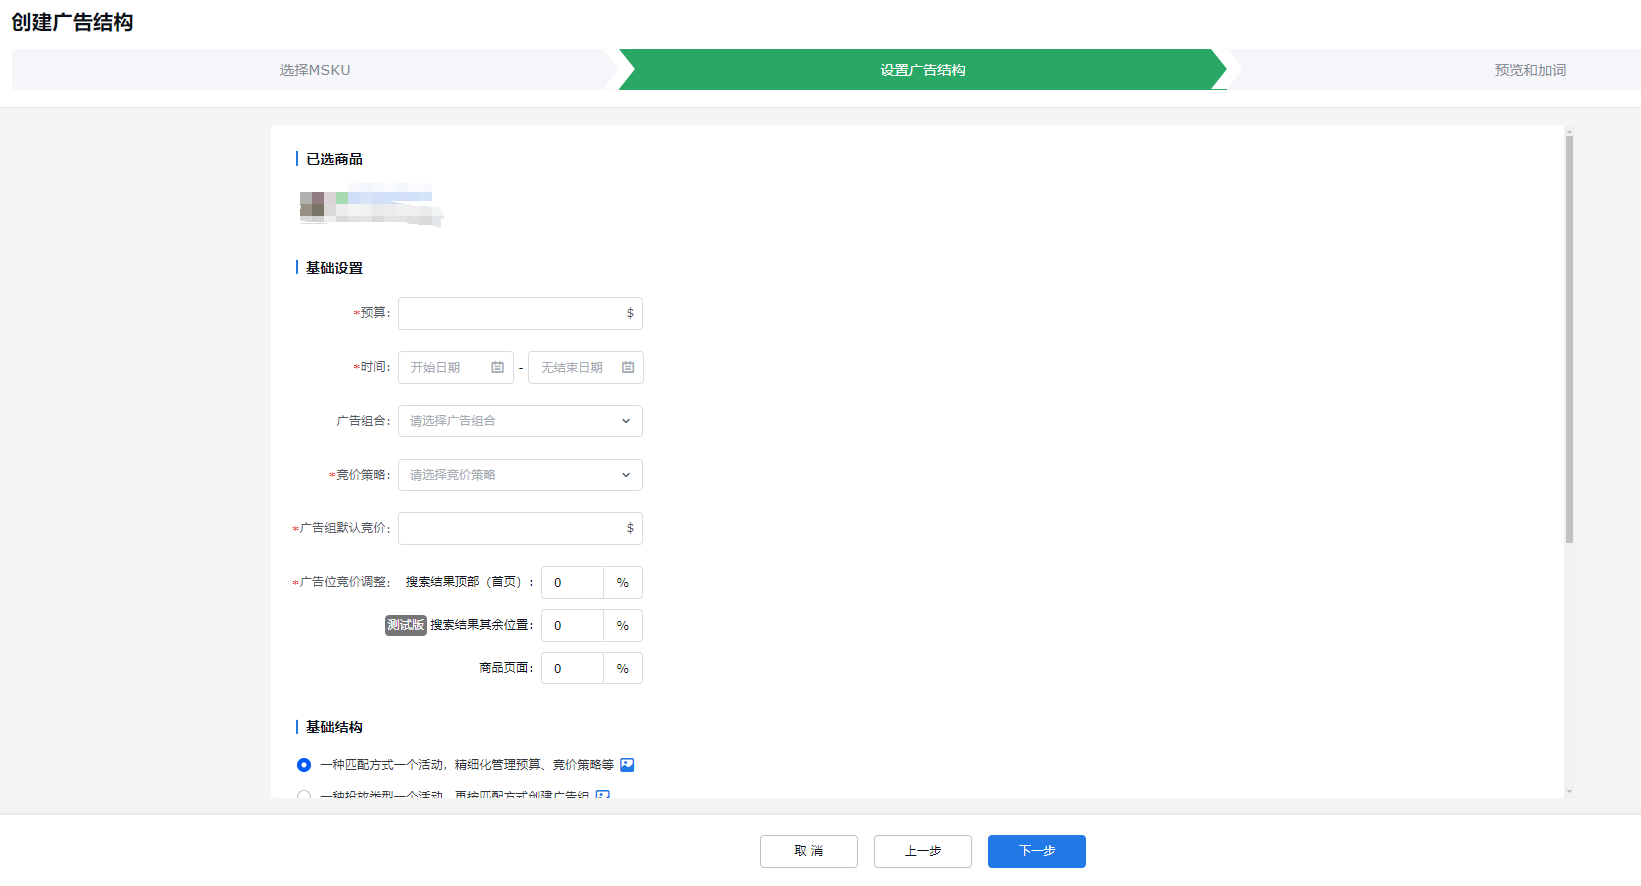This screenshot has width=1641, height=886.
Task: Focus the 无结束日期 date field
Action: [x=586, y=368]
